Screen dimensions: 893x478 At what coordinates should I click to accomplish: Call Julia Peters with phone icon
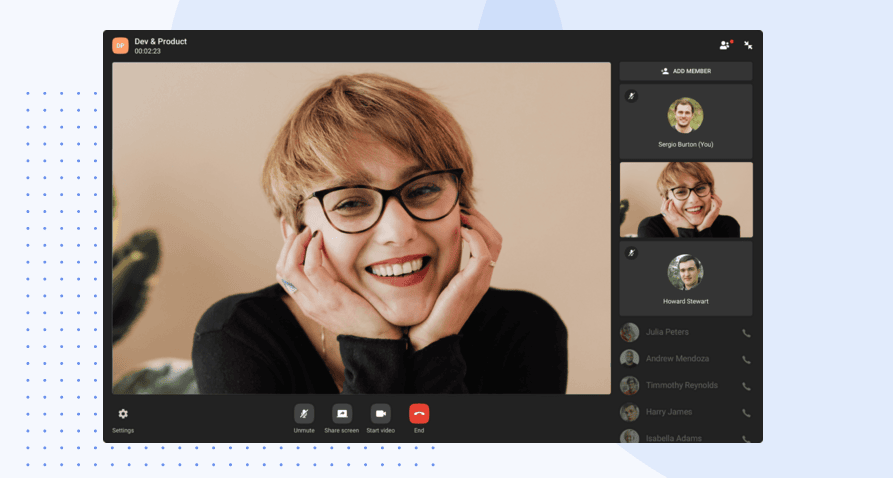click(x=746, y=333)
